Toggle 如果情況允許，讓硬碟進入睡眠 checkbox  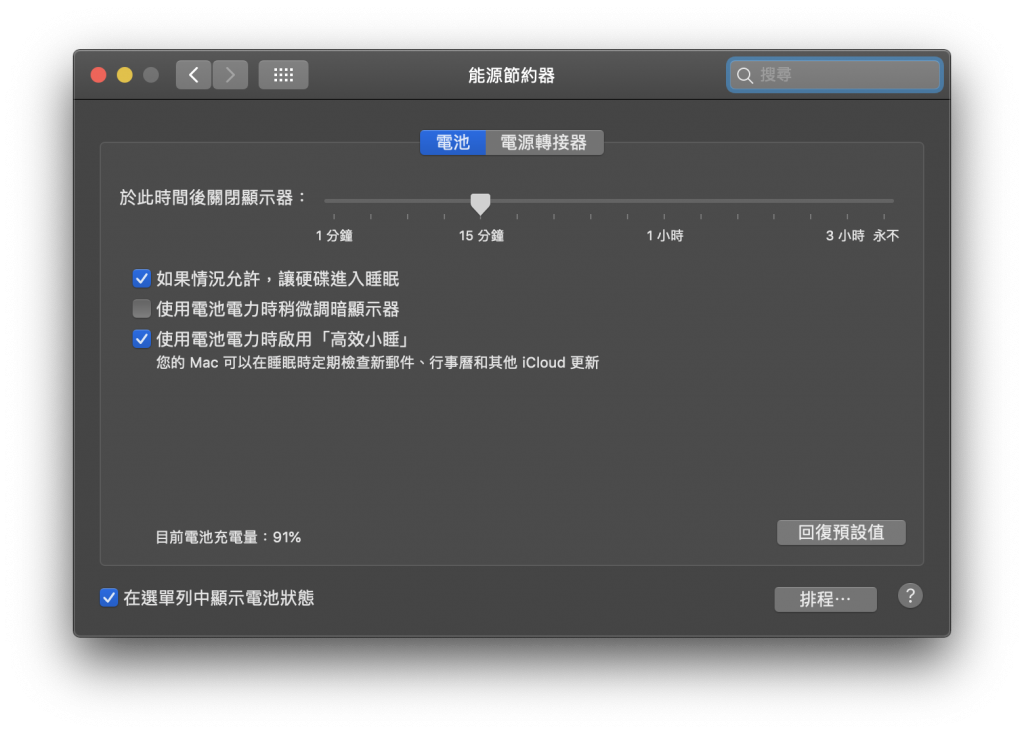(142, 279)
